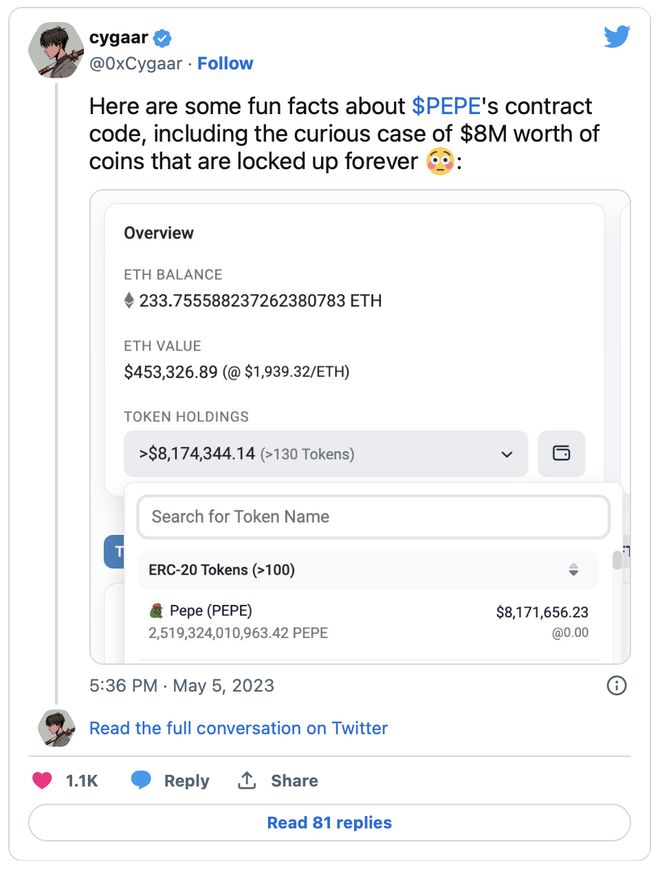Click the pink heart like icon
Image resolution: width=660 pixels, height=869 pixels.
(x=42, y=780)
